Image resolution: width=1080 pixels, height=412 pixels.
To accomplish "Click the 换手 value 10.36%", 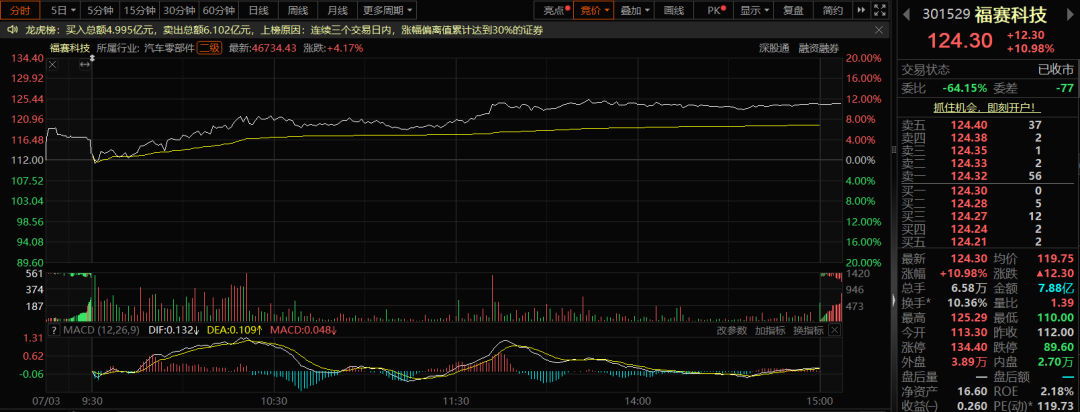I will [965, 303].
